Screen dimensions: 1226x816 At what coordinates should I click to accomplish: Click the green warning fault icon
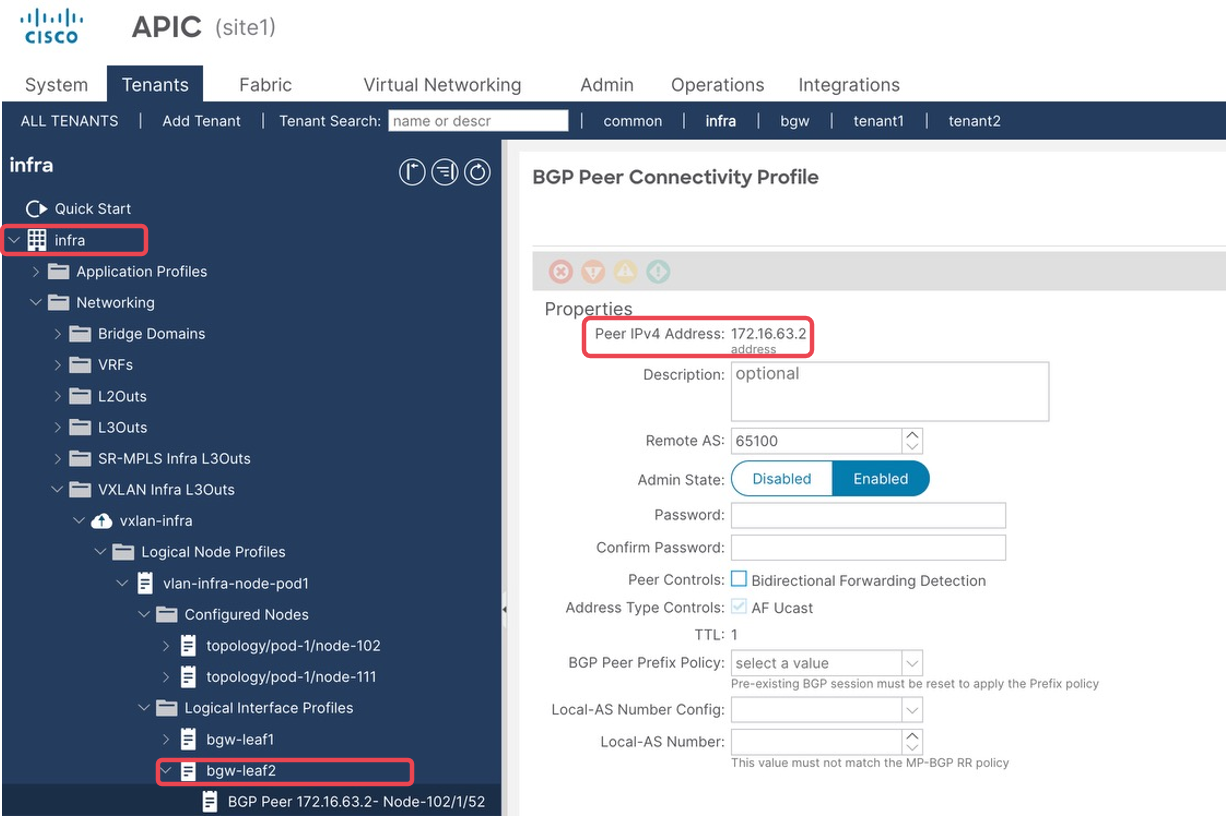pos(657,271)
